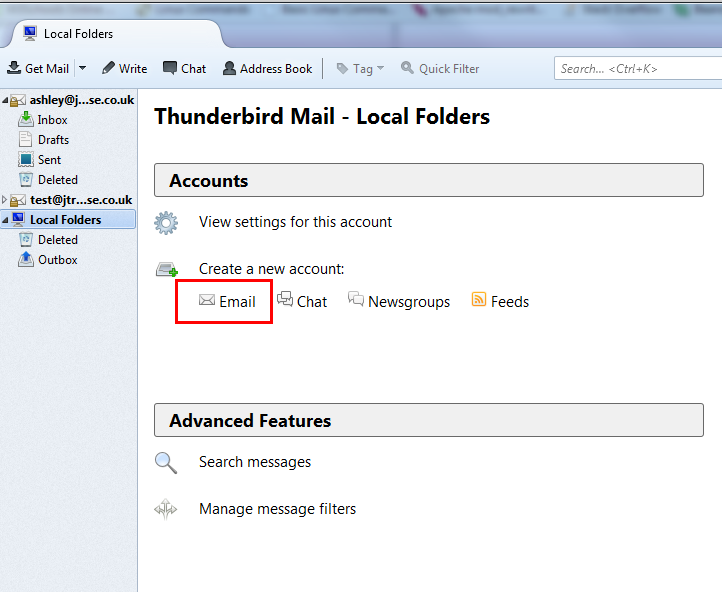Click the Outbox tray icon

[26, 259]
